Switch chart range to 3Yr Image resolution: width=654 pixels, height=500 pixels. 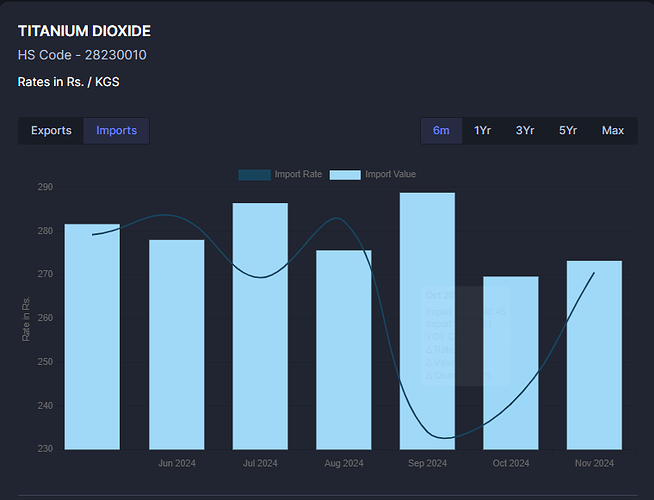[524, 131]
